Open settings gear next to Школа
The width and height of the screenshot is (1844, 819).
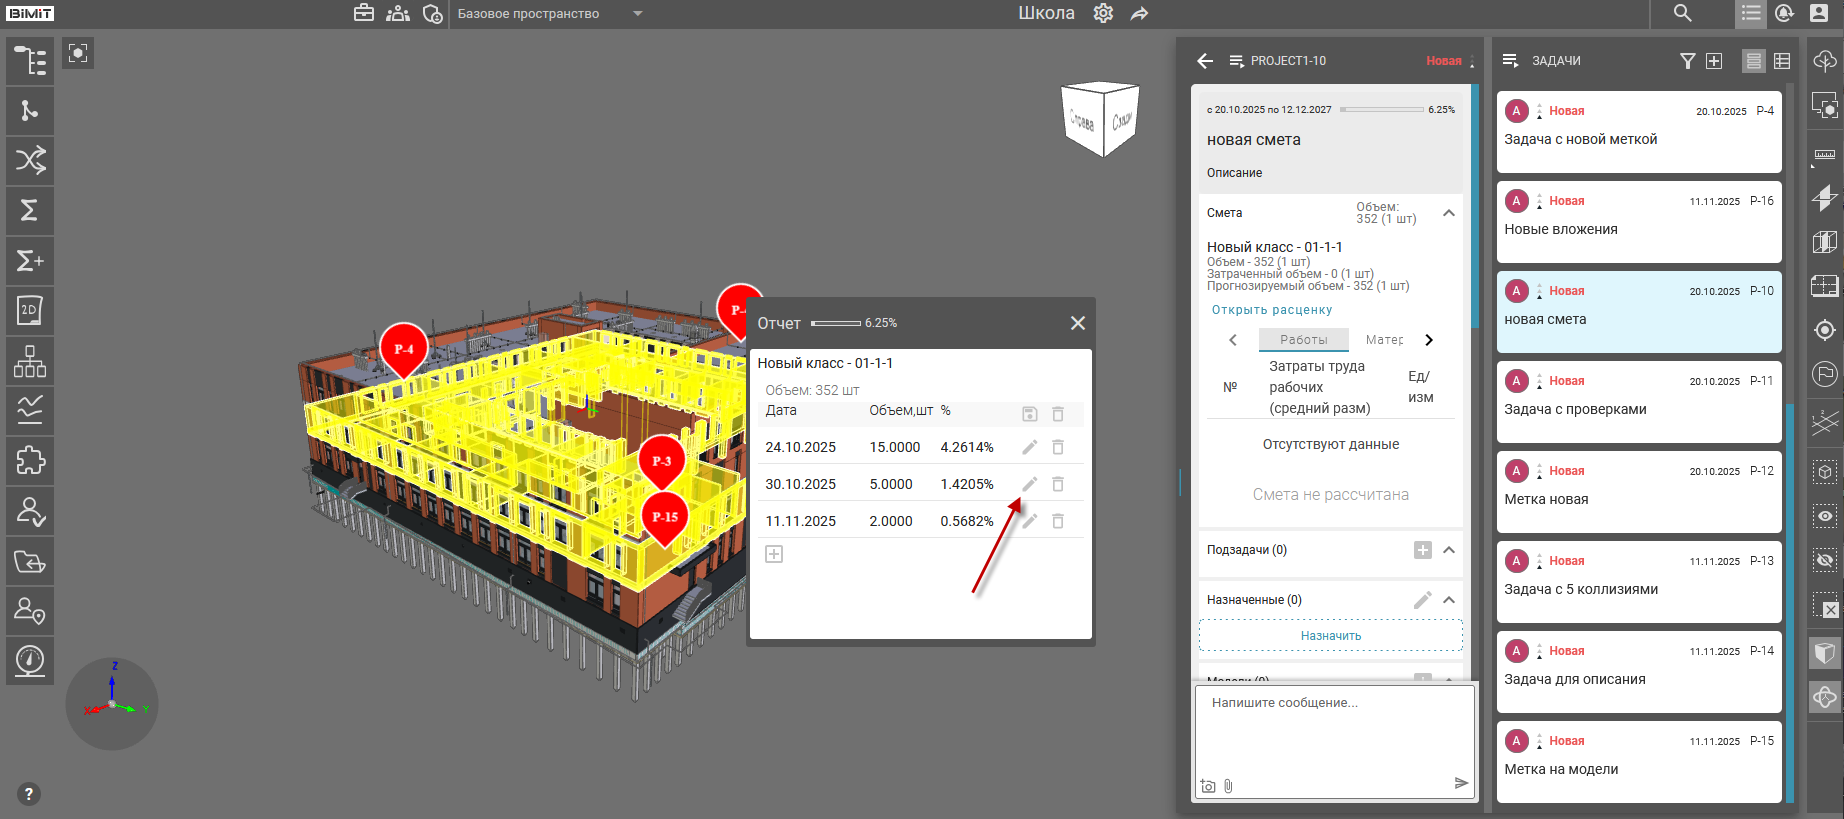[1103, 14]
